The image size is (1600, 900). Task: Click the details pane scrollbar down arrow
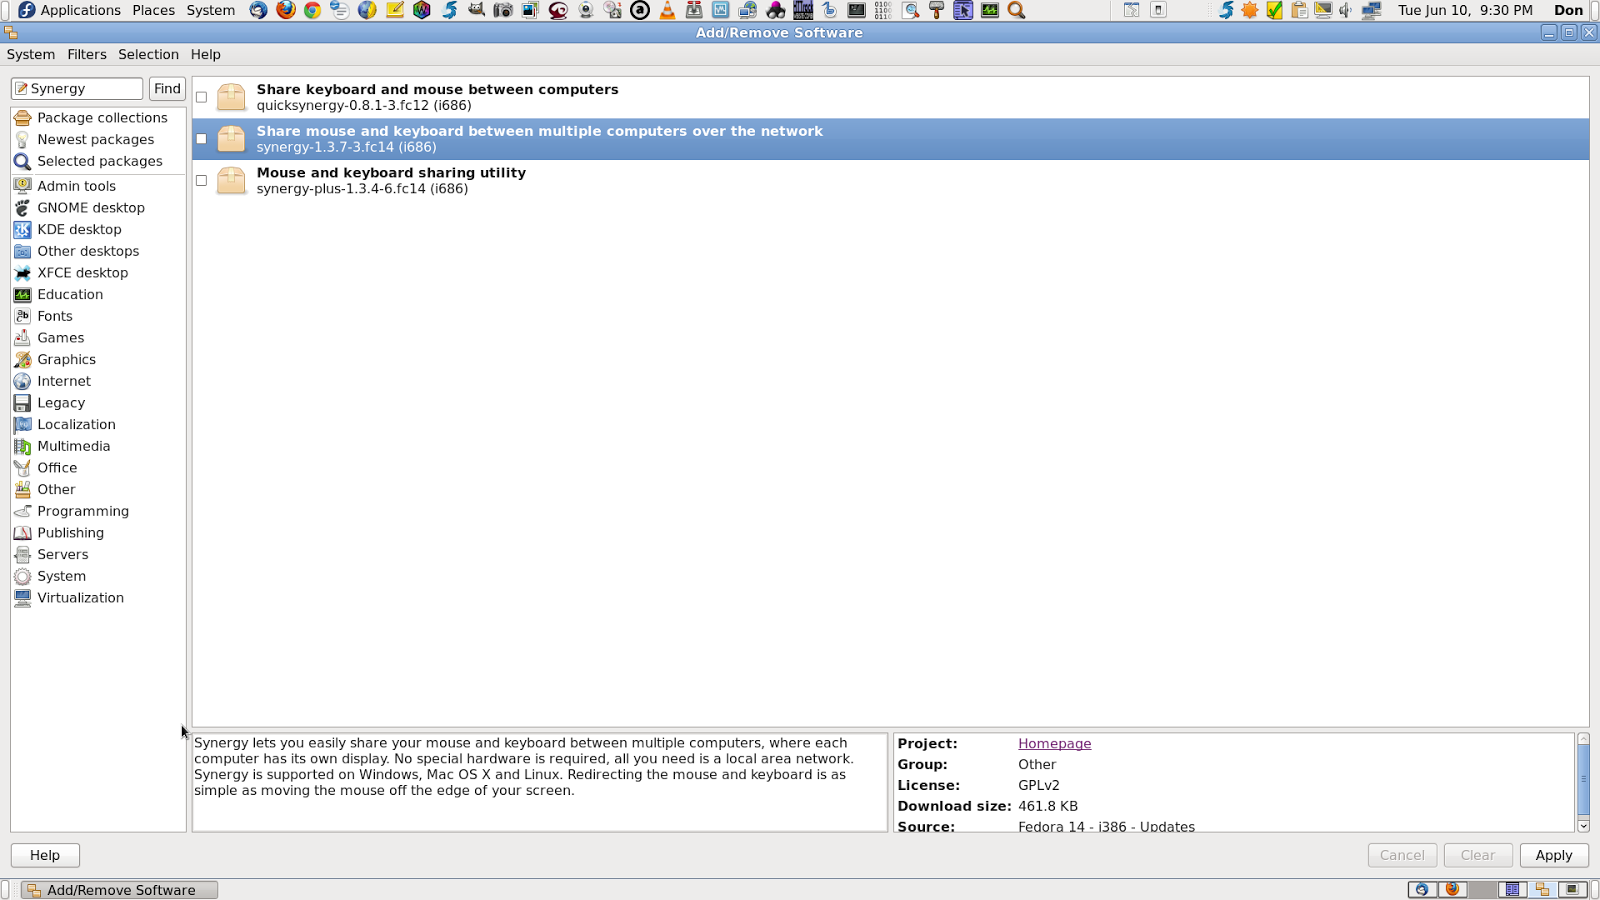coord(1583,826)
